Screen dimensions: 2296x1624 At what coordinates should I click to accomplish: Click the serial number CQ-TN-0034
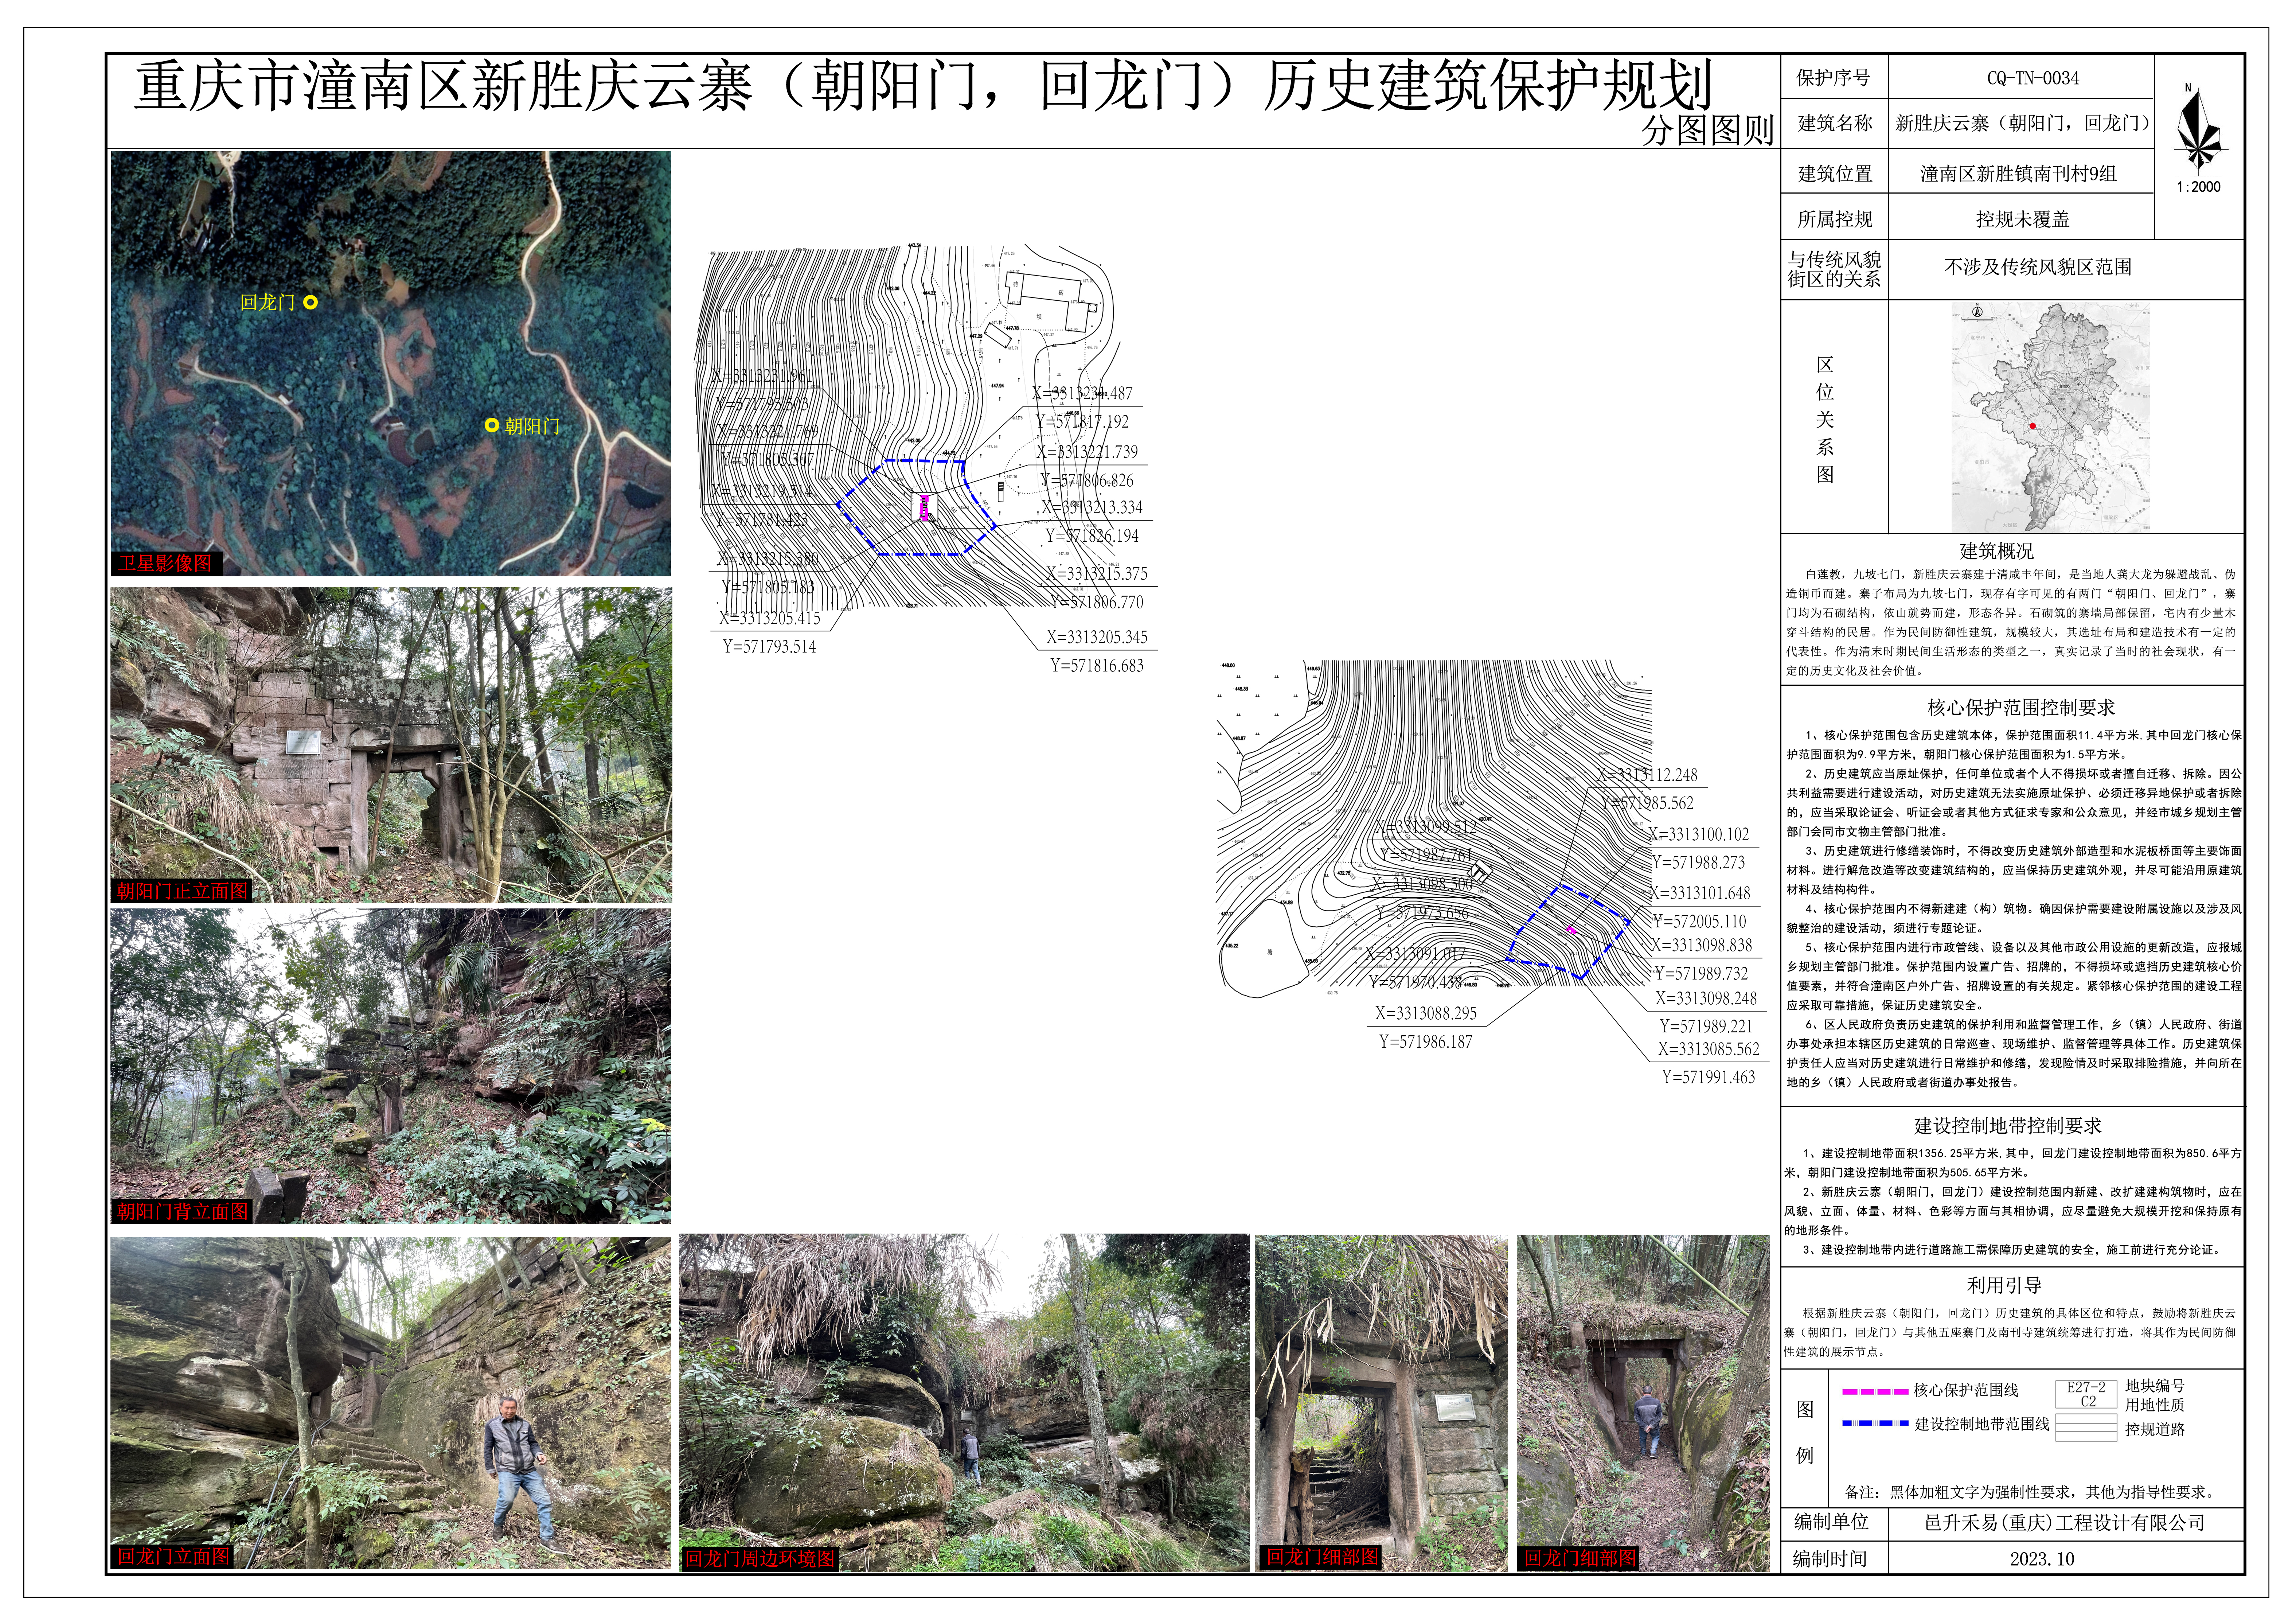click(x=2032, y=78)
